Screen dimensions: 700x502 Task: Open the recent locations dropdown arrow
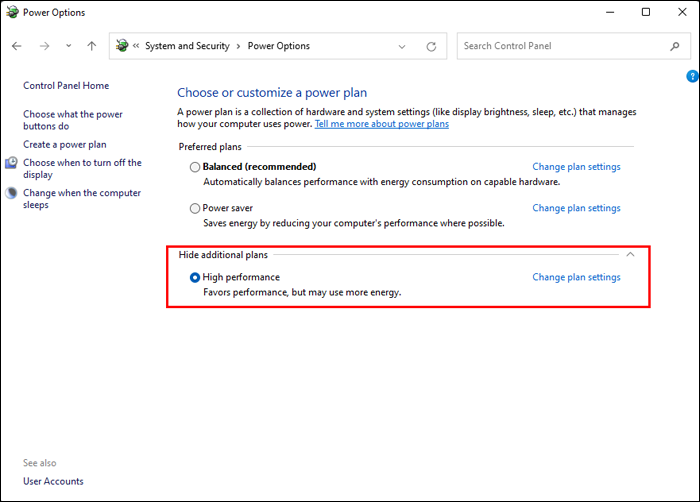(x=68, y=46)
